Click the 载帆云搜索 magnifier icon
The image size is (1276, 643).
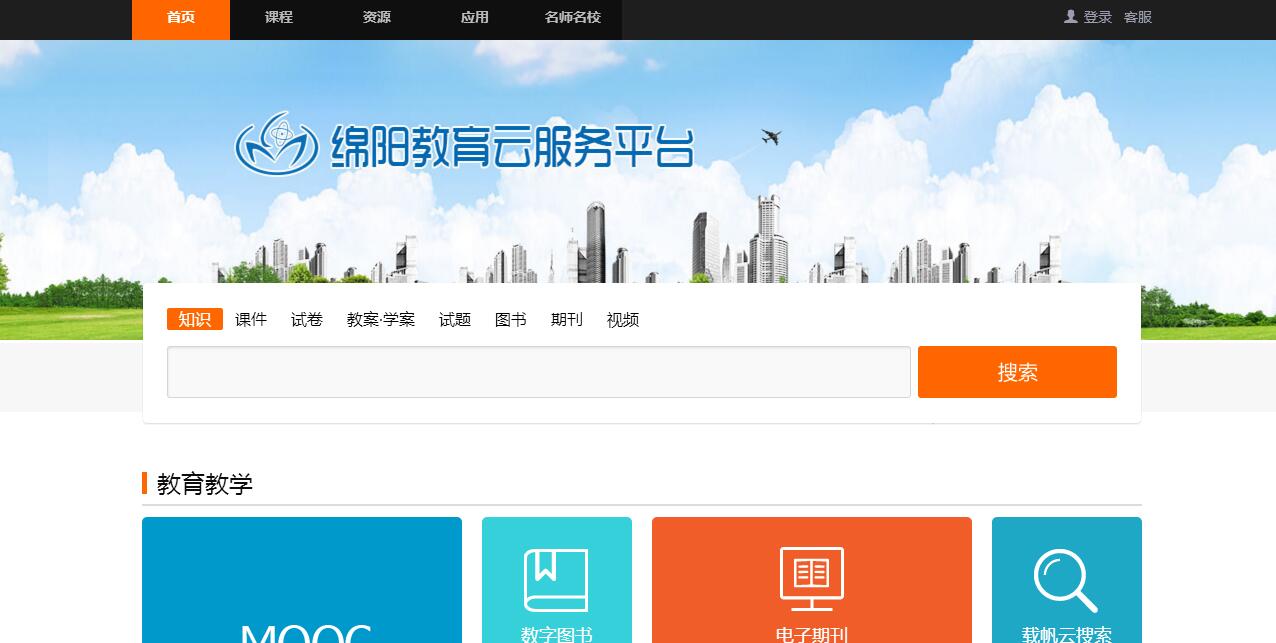1065,580
